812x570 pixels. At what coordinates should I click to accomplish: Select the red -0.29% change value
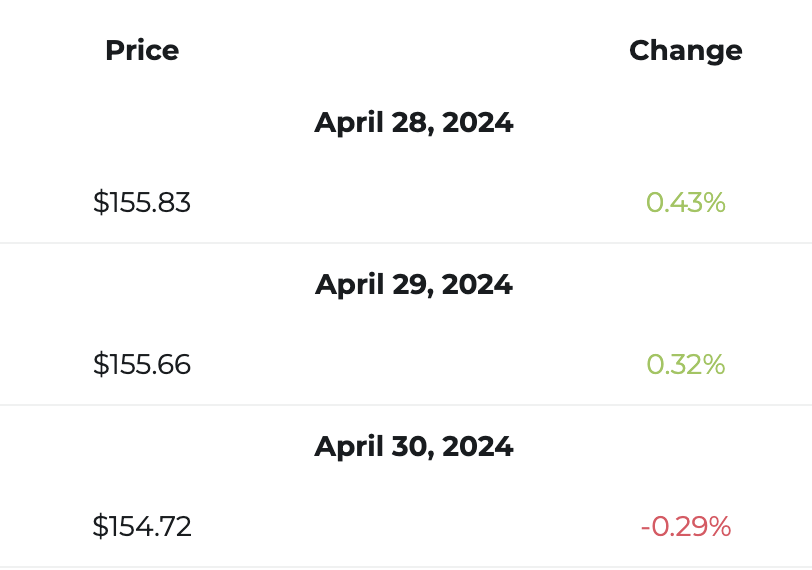[x=685, y=526]
